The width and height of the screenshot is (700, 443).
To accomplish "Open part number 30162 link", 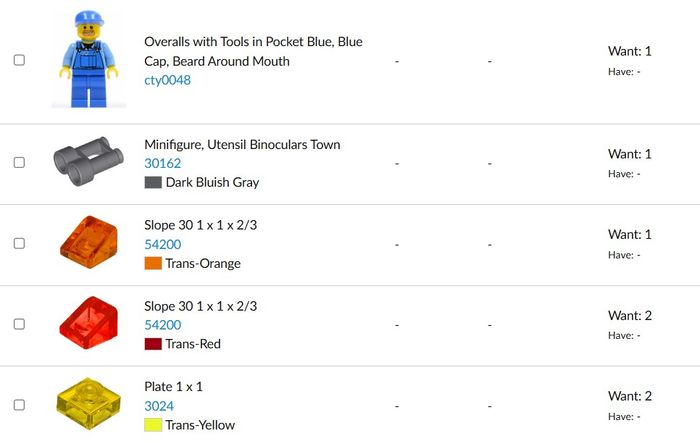I will tap(162, 163).
